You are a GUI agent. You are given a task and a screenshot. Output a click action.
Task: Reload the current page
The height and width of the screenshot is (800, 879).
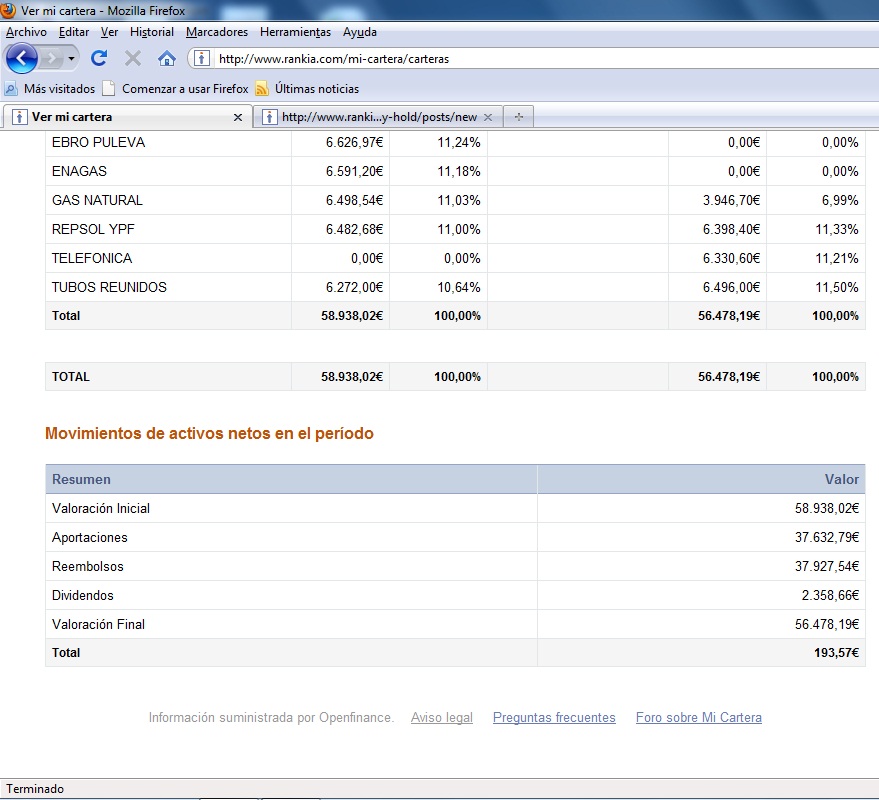coord(99,58)
